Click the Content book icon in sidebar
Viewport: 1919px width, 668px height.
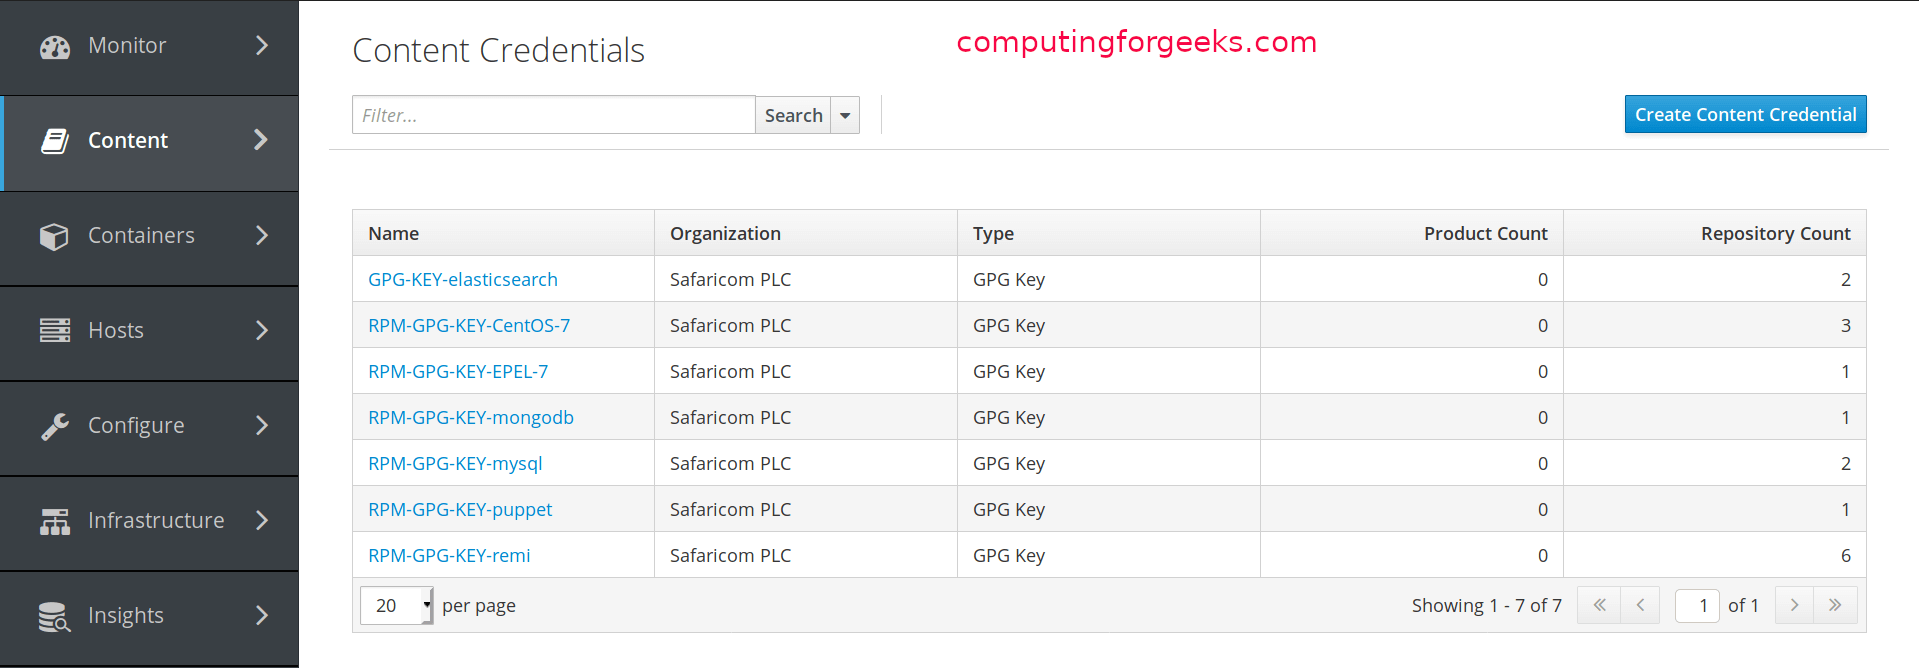(54, 141)
